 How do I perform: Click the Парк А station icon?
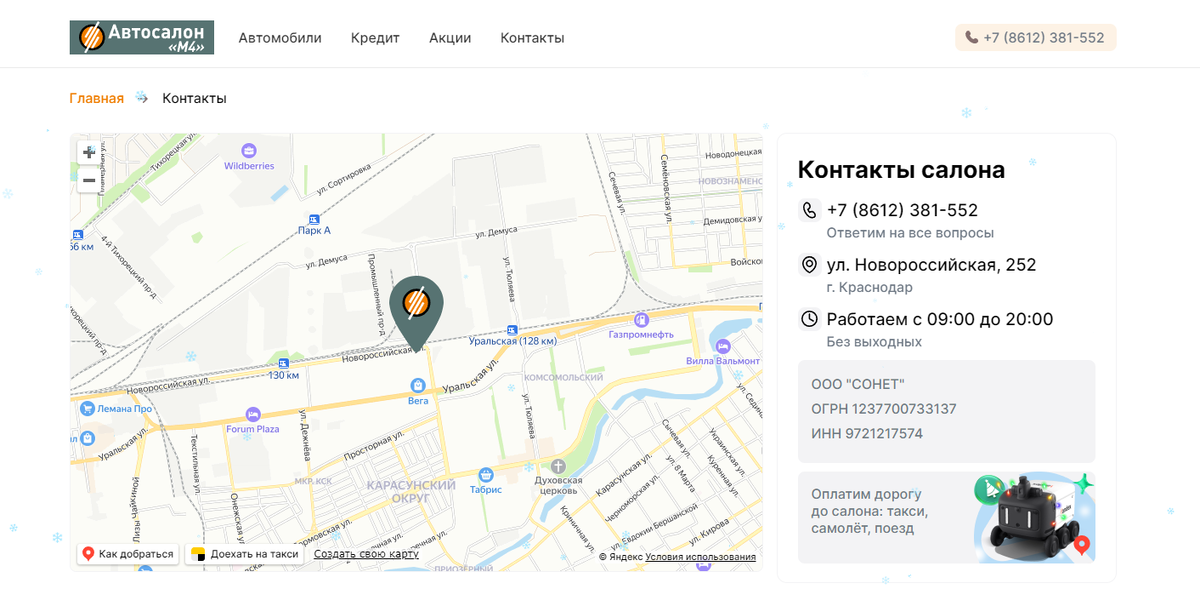pyautogui.click(x=314, y=218)
